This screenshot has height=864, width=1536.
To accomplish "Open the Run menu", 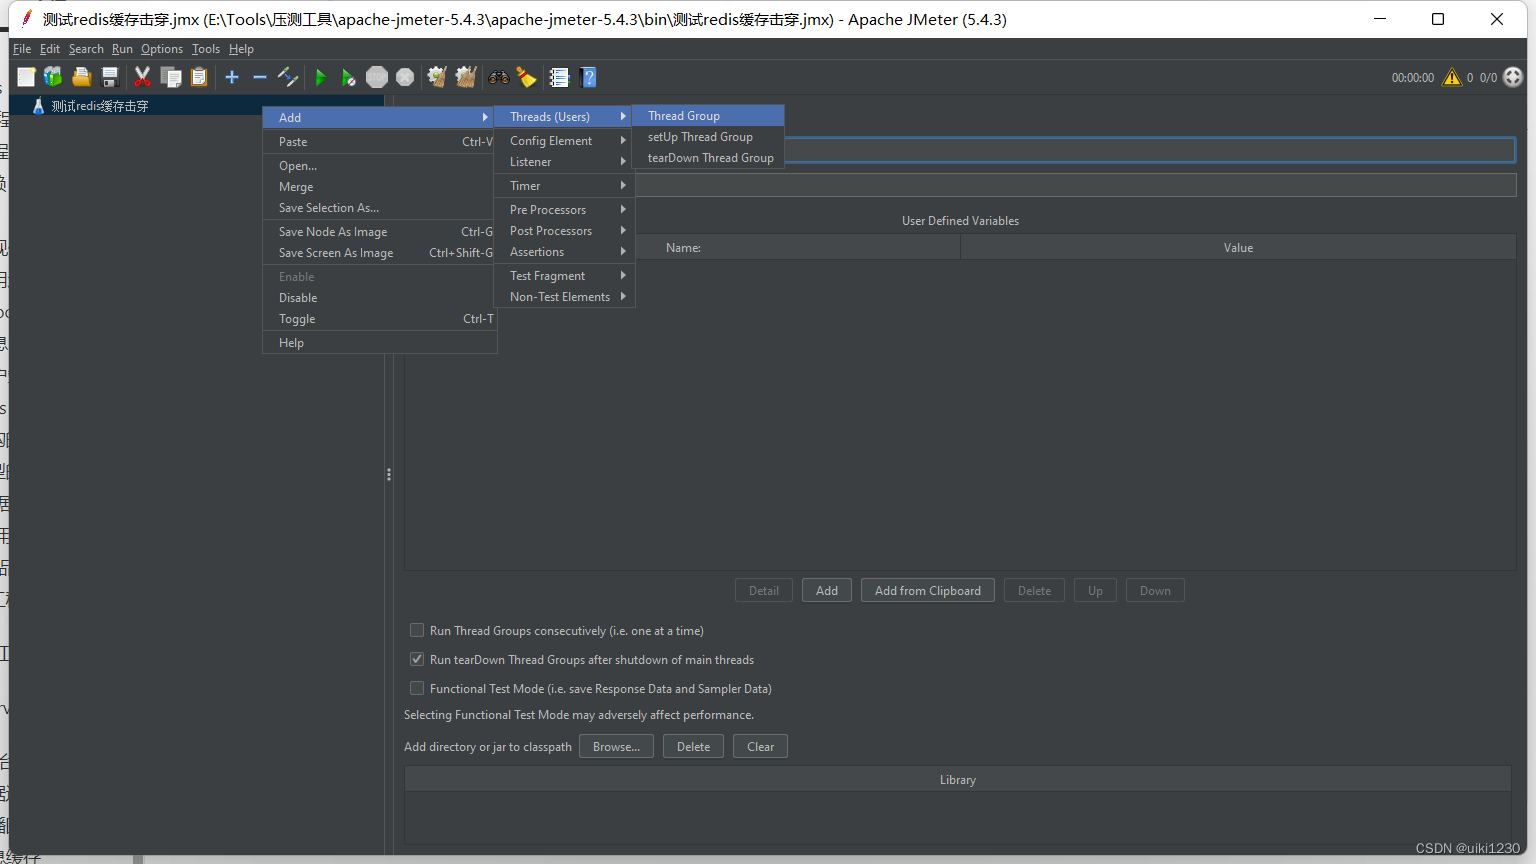I will (122, 49).
